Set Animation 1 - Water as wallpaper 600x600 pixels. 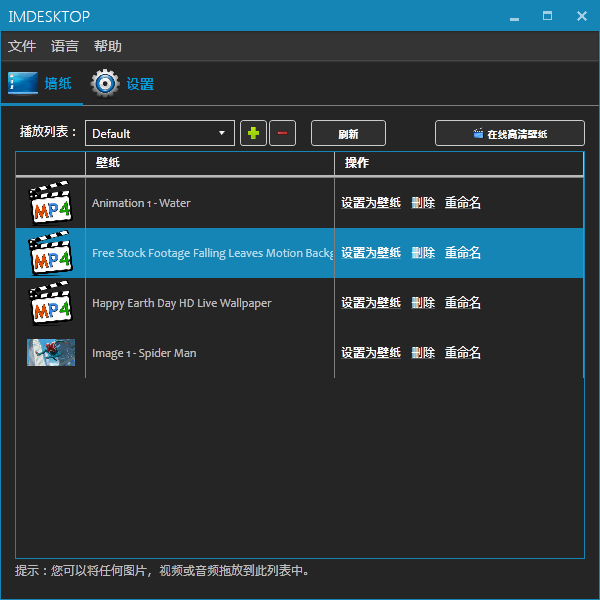point(370,203)
